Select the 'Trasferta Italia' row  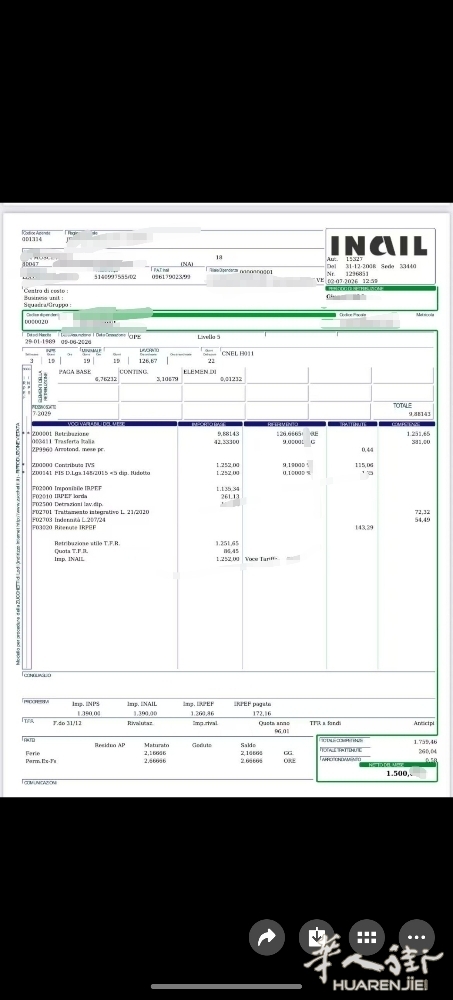(233, 441)
